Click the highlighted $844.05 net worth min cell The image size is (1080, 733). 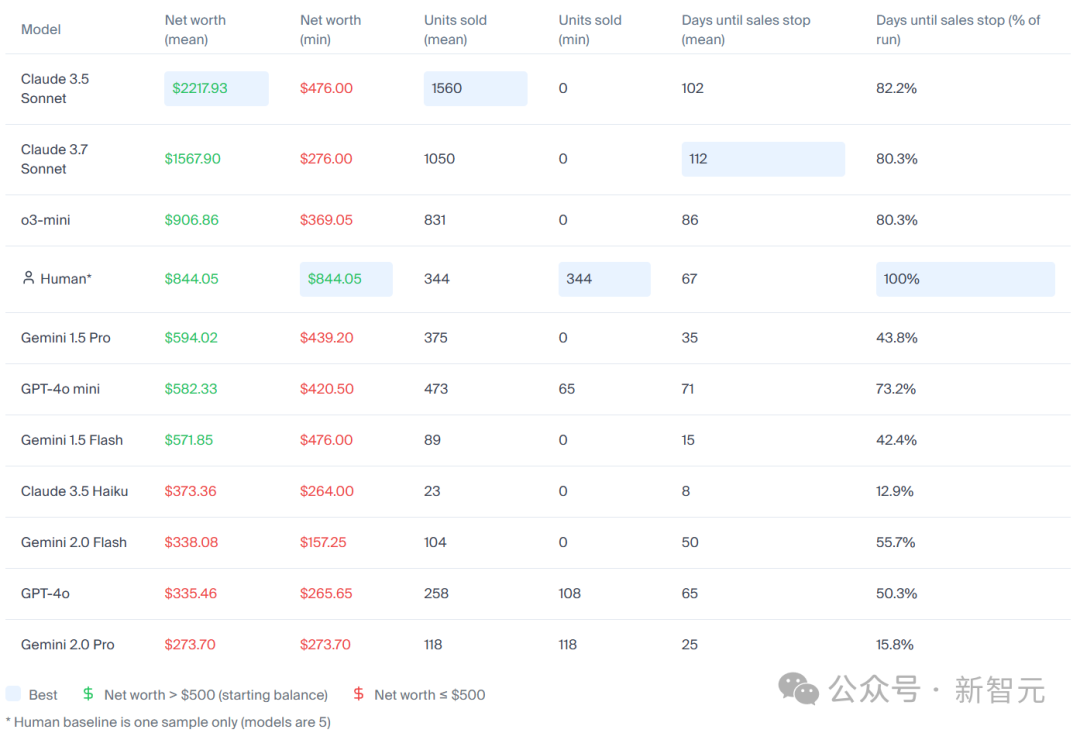(x=346, y=279)
